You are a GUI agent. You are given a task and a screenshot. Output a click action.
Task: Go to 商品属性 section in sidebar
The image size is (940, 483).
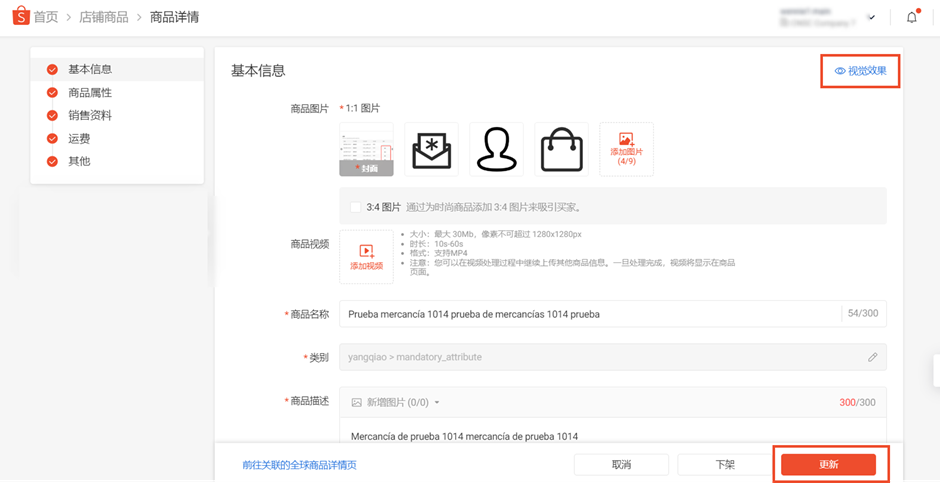(x=90, y=93)
